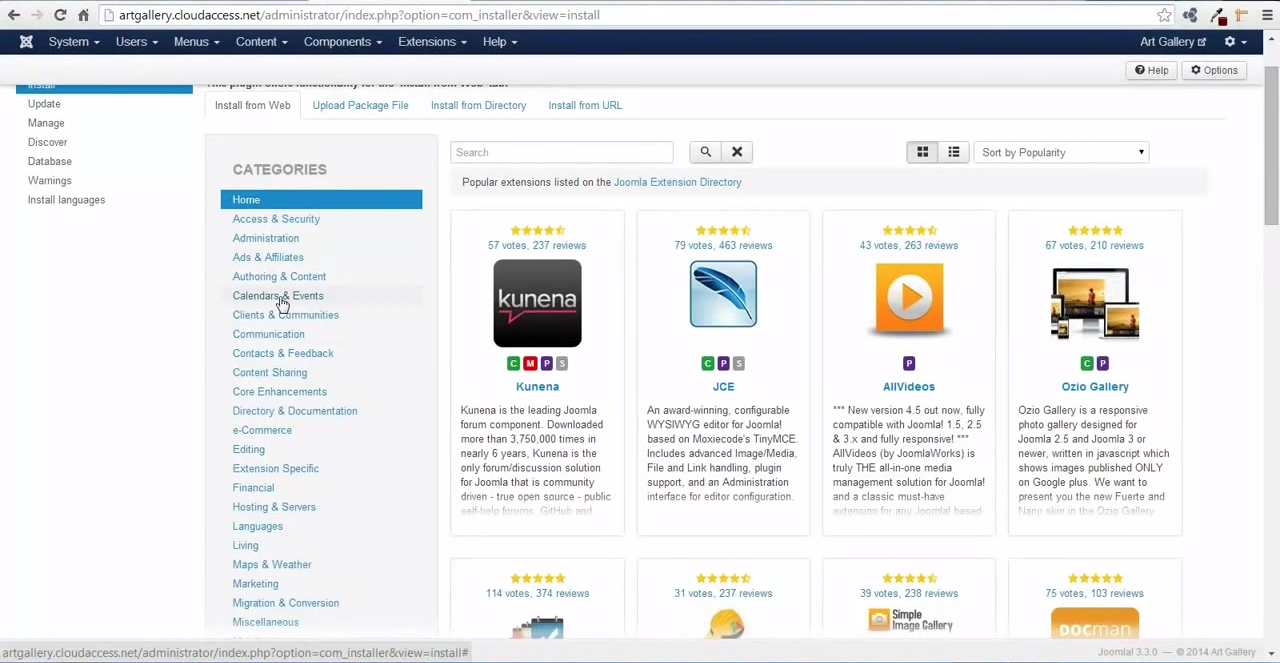Open the Joomla Extension Directory link

point(677,182)
